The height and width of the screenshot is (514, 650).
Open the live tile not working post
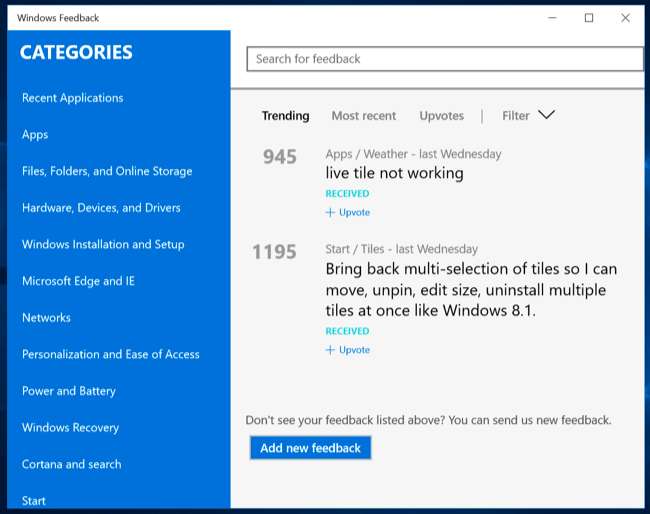click(394, 173)
